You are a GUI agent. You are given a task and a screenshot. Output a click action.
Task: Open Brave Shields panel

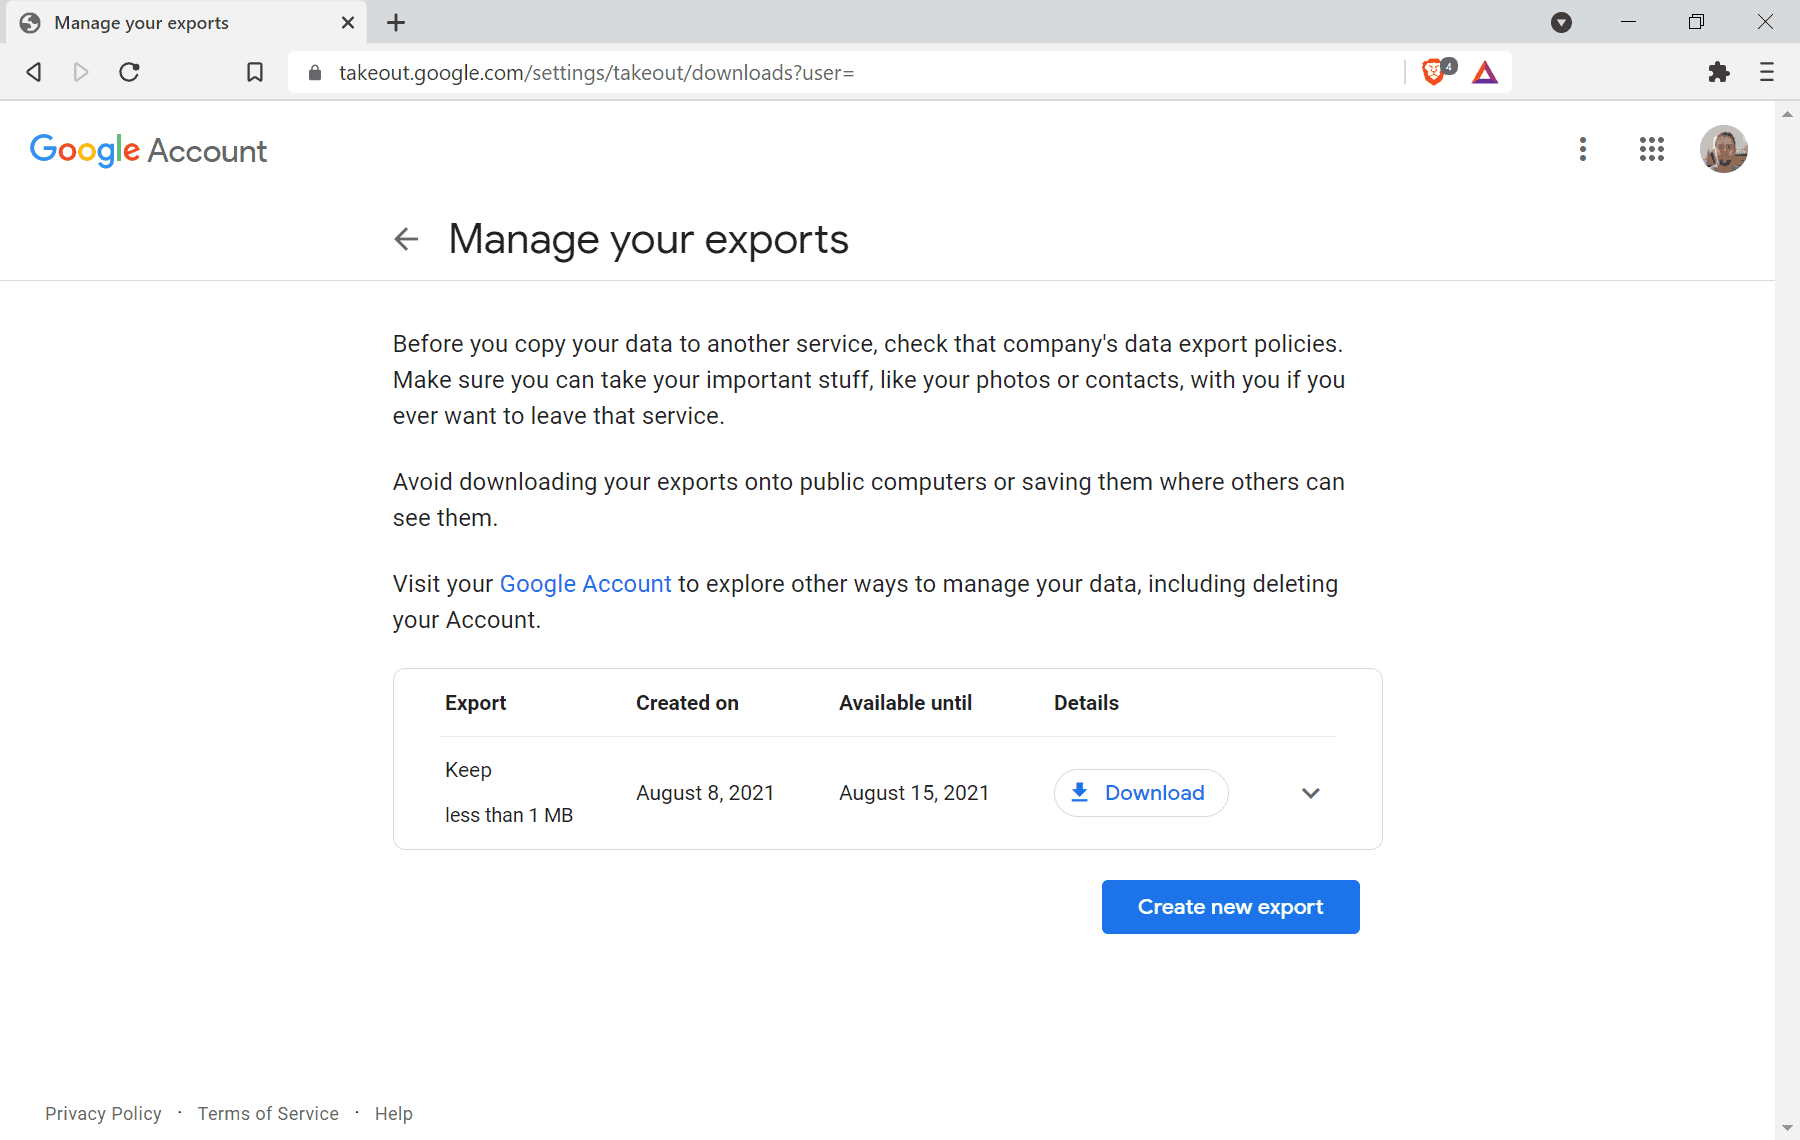pos(1435,71)
